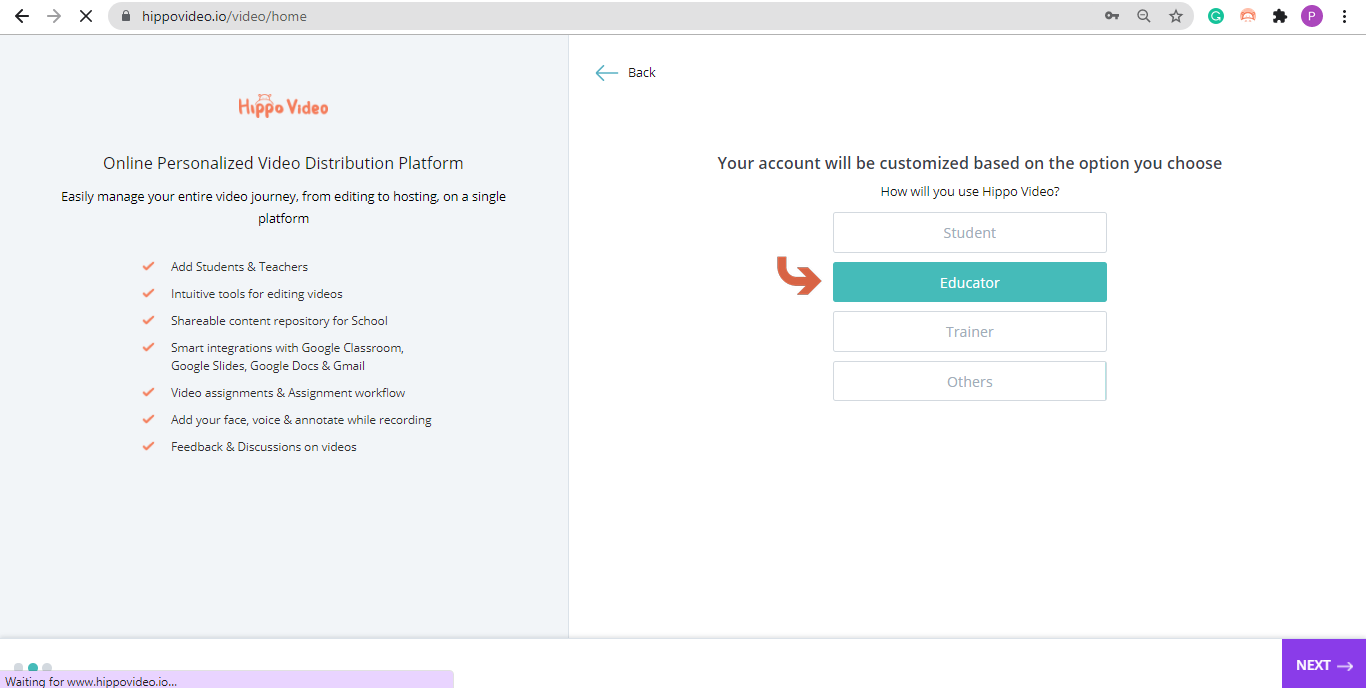Proceed with the purple NEXT button
1366x688 pixels.
pyautogui.click(x=1324, y=664)
